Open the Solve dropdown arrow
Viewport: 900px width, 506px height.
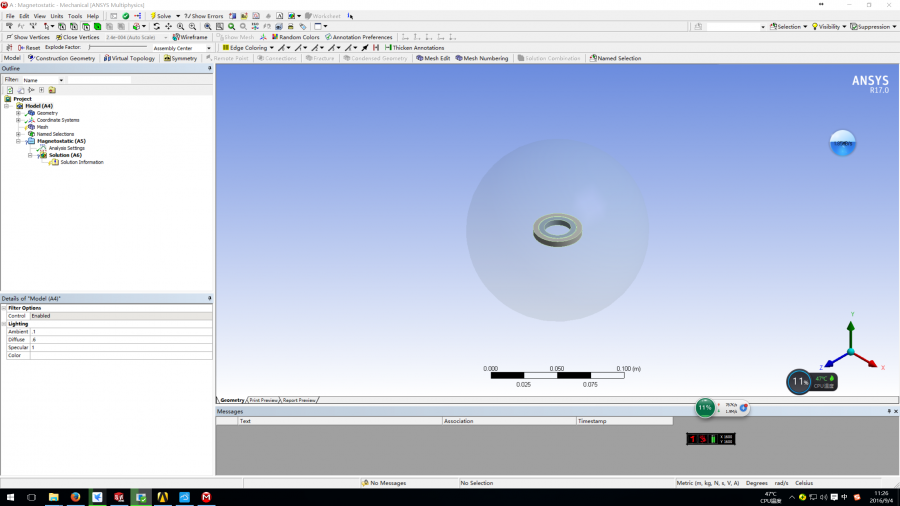point(177,16)
